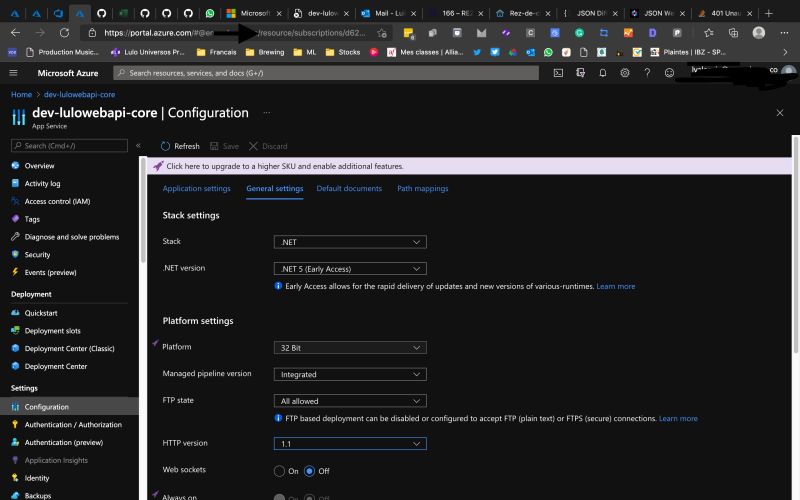Open Security in the sidebar
Screen dimensions: 800x500
pyautogui.click(x=37, y=255)
